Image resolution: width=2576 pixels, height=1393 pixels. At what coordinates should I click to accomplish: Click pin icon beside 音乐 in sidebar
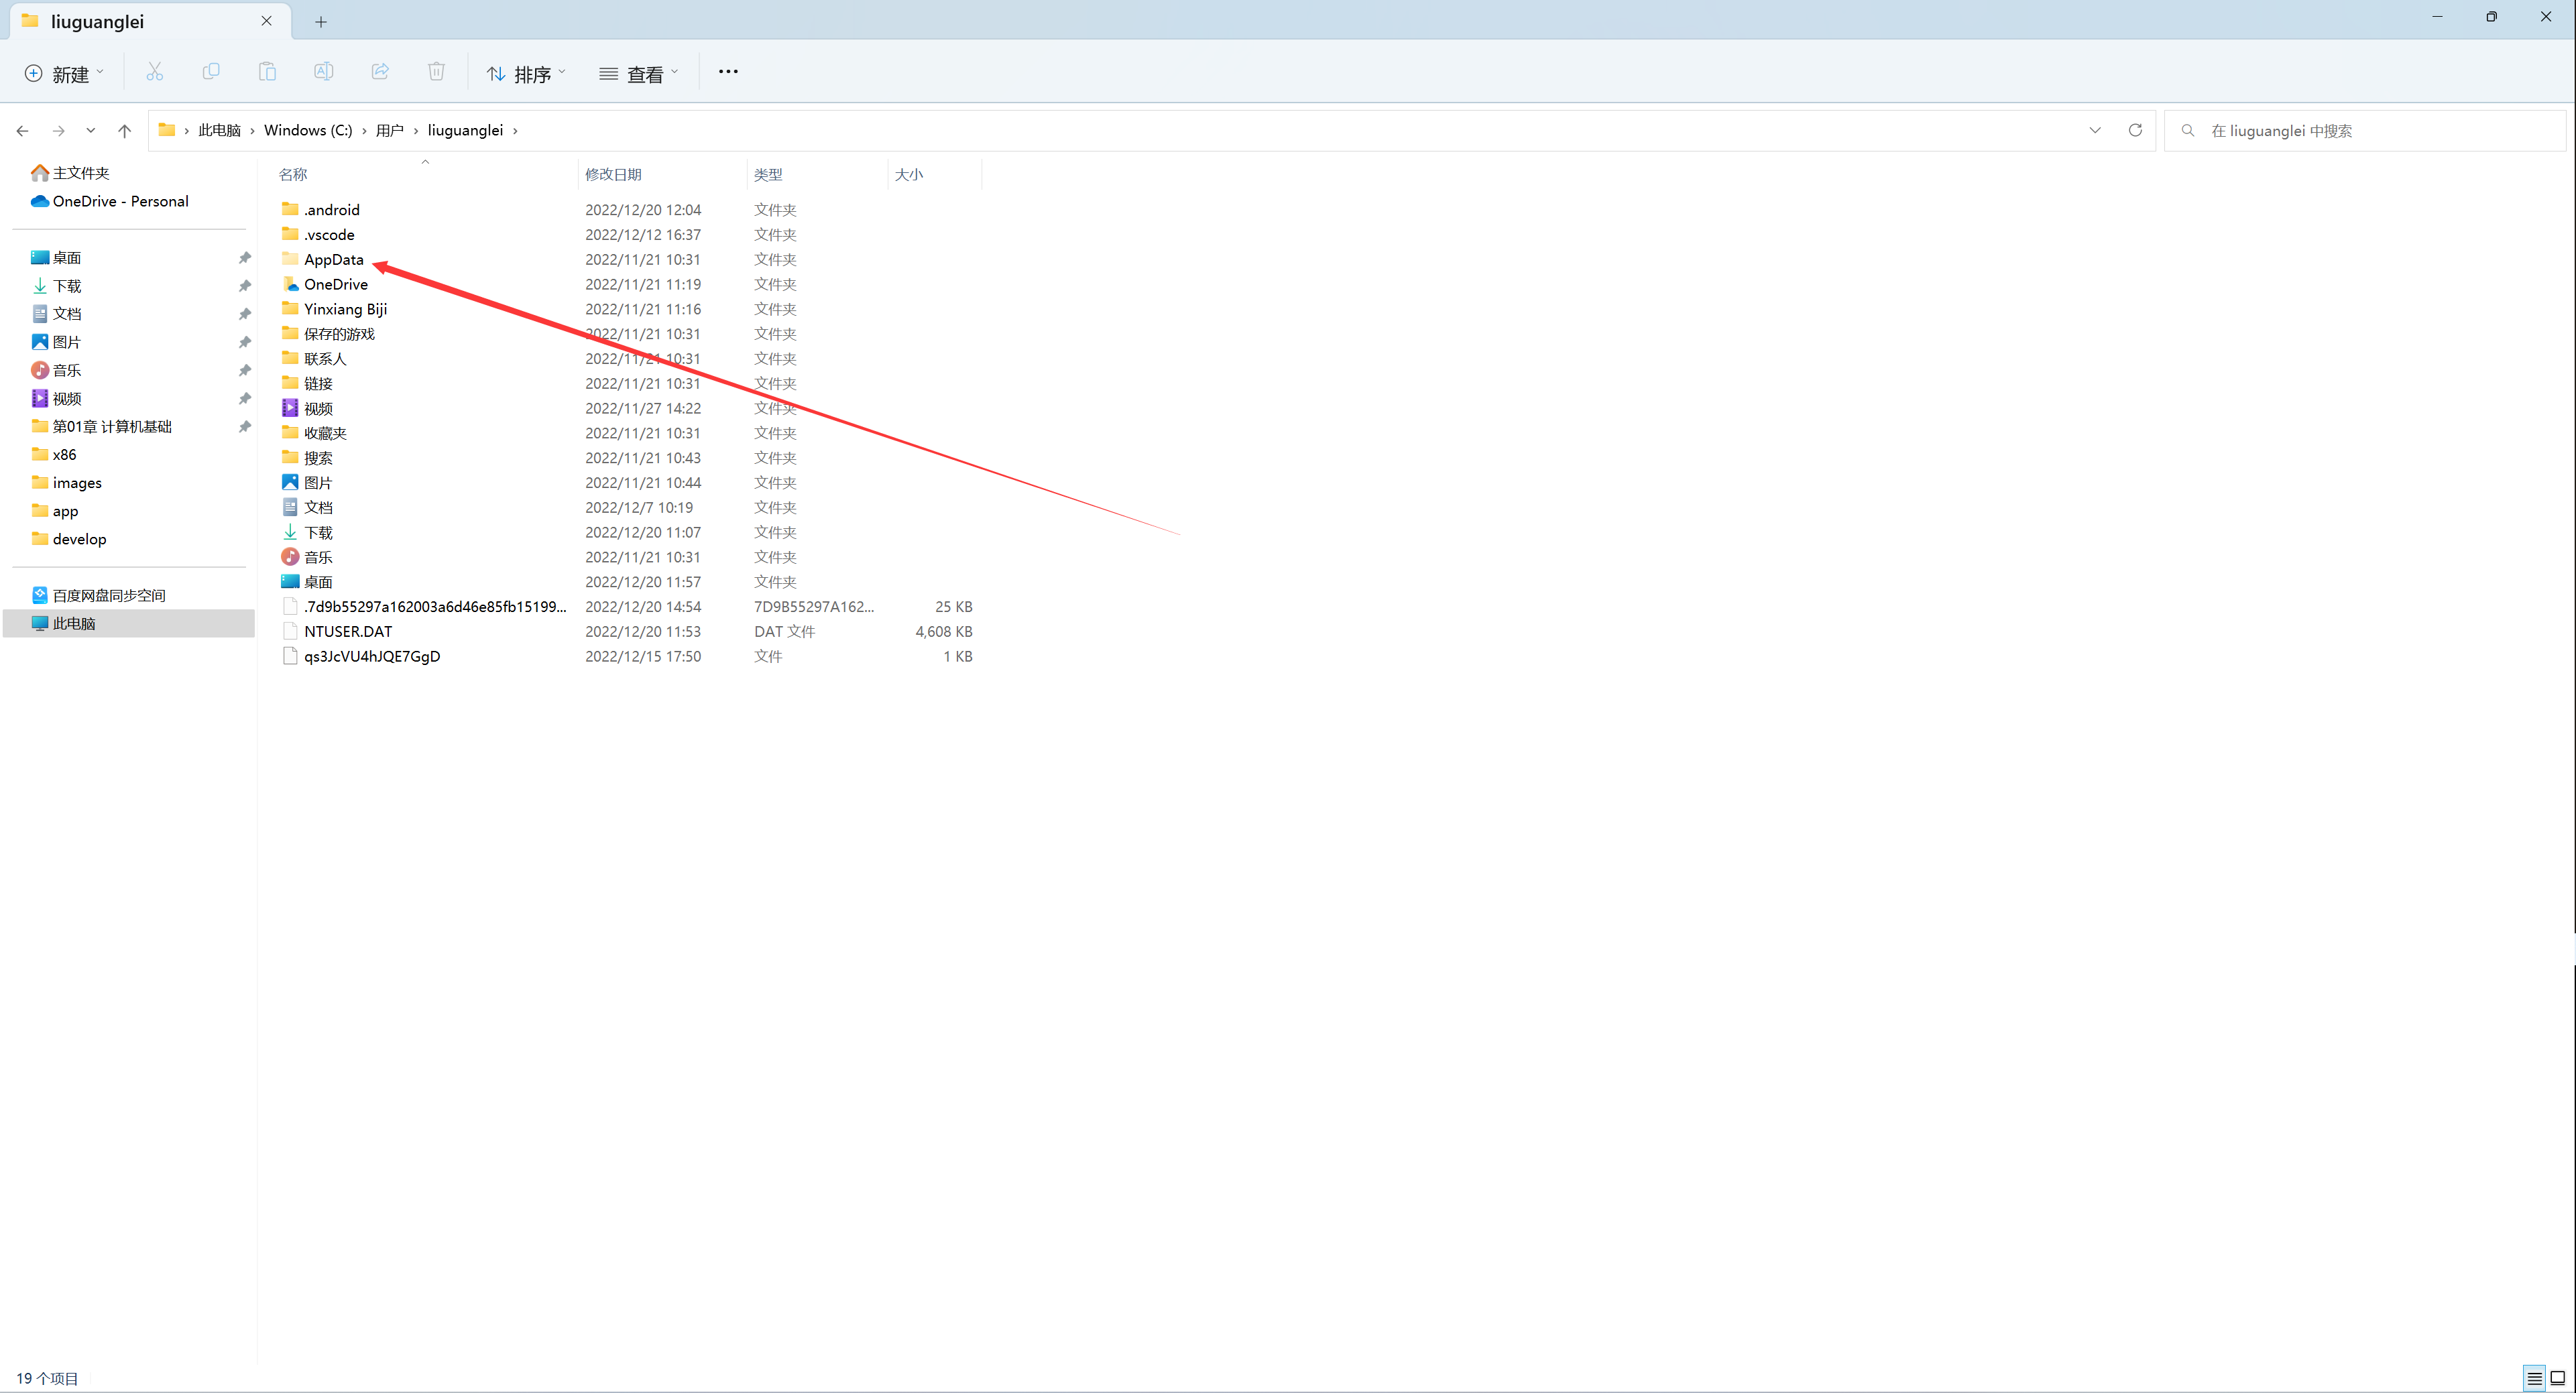(245, 370)
